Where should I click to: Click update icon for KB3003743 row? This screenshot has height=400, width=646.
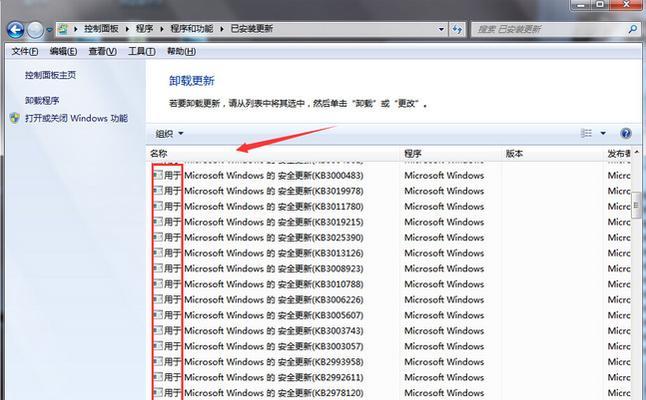pos(158,330)
